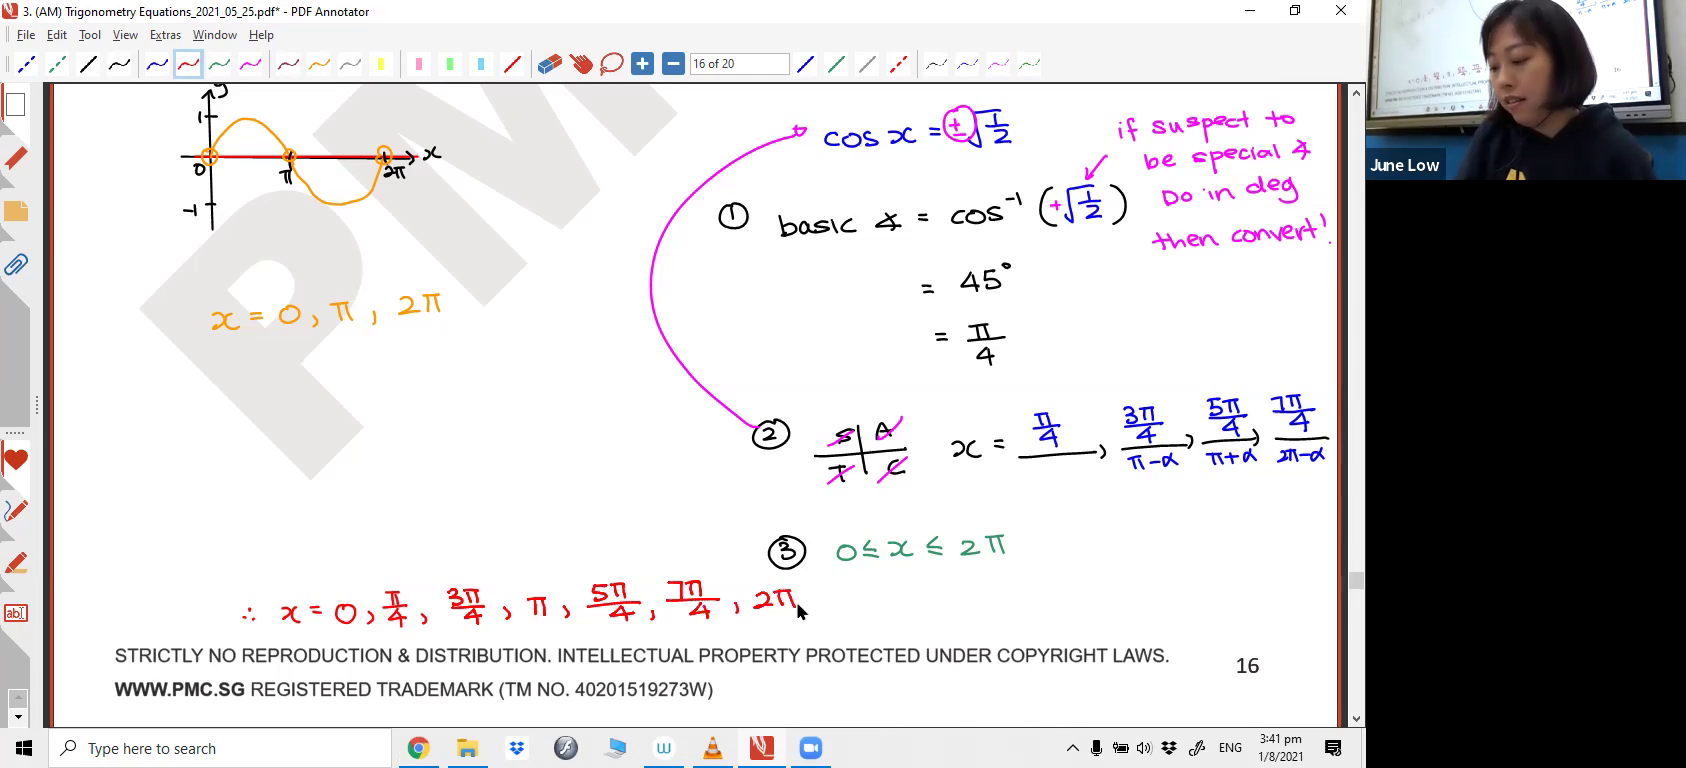The height and width of the screenshot is (768, 1686).
Task: Select the green freehand pen
Action: 219,65
